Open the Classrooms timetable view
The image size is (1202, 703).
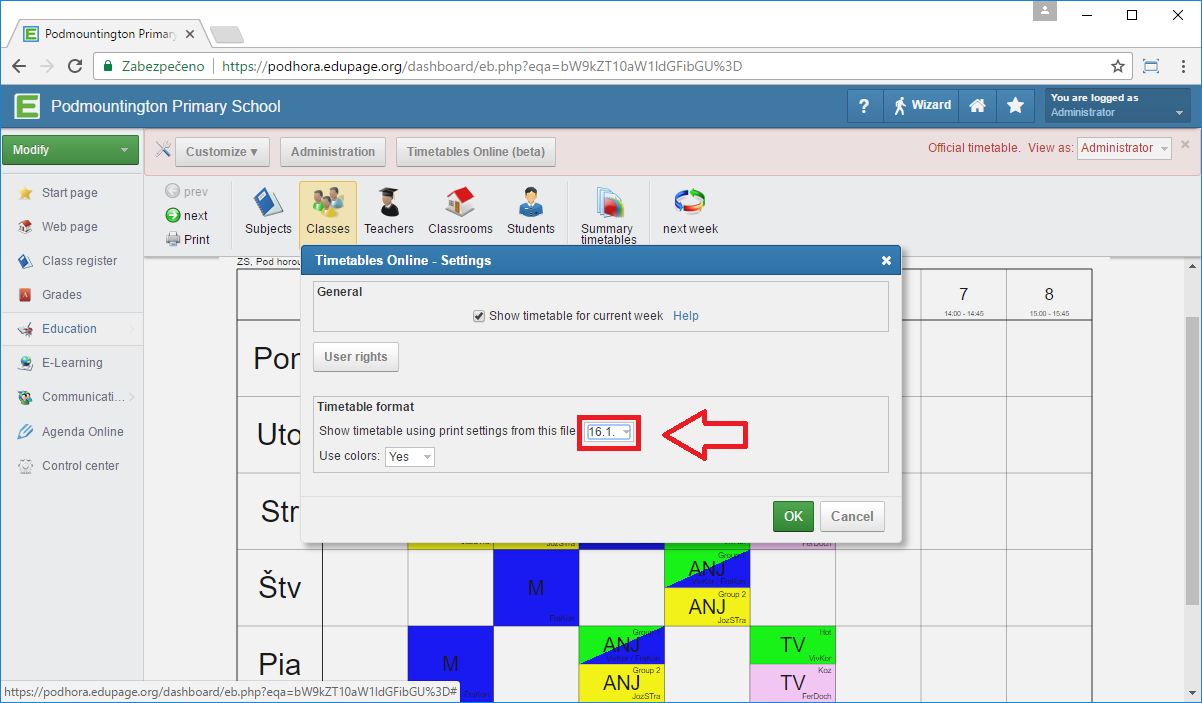[460, 211]
